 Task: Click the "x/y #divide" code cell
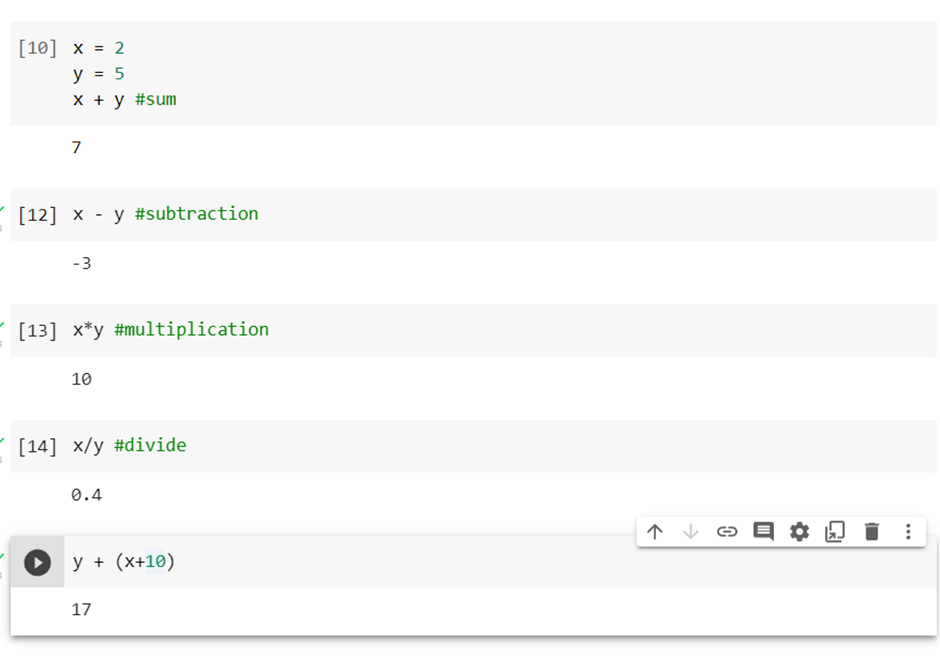coord(130,445)
